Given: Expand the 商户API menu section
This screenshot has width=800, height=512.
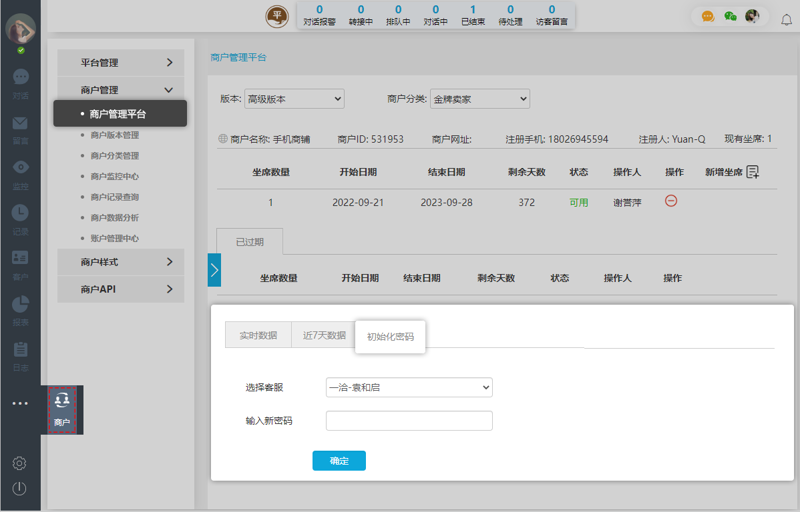Looking at the screenshot, I should 121,289.
